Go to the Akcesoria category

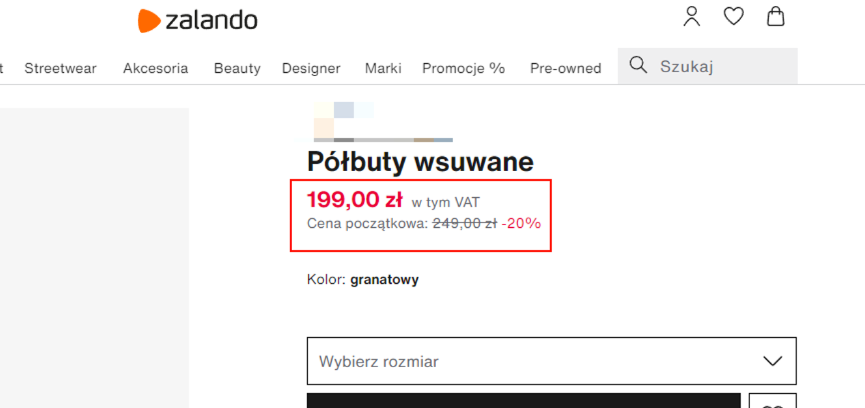pos(155,68)
